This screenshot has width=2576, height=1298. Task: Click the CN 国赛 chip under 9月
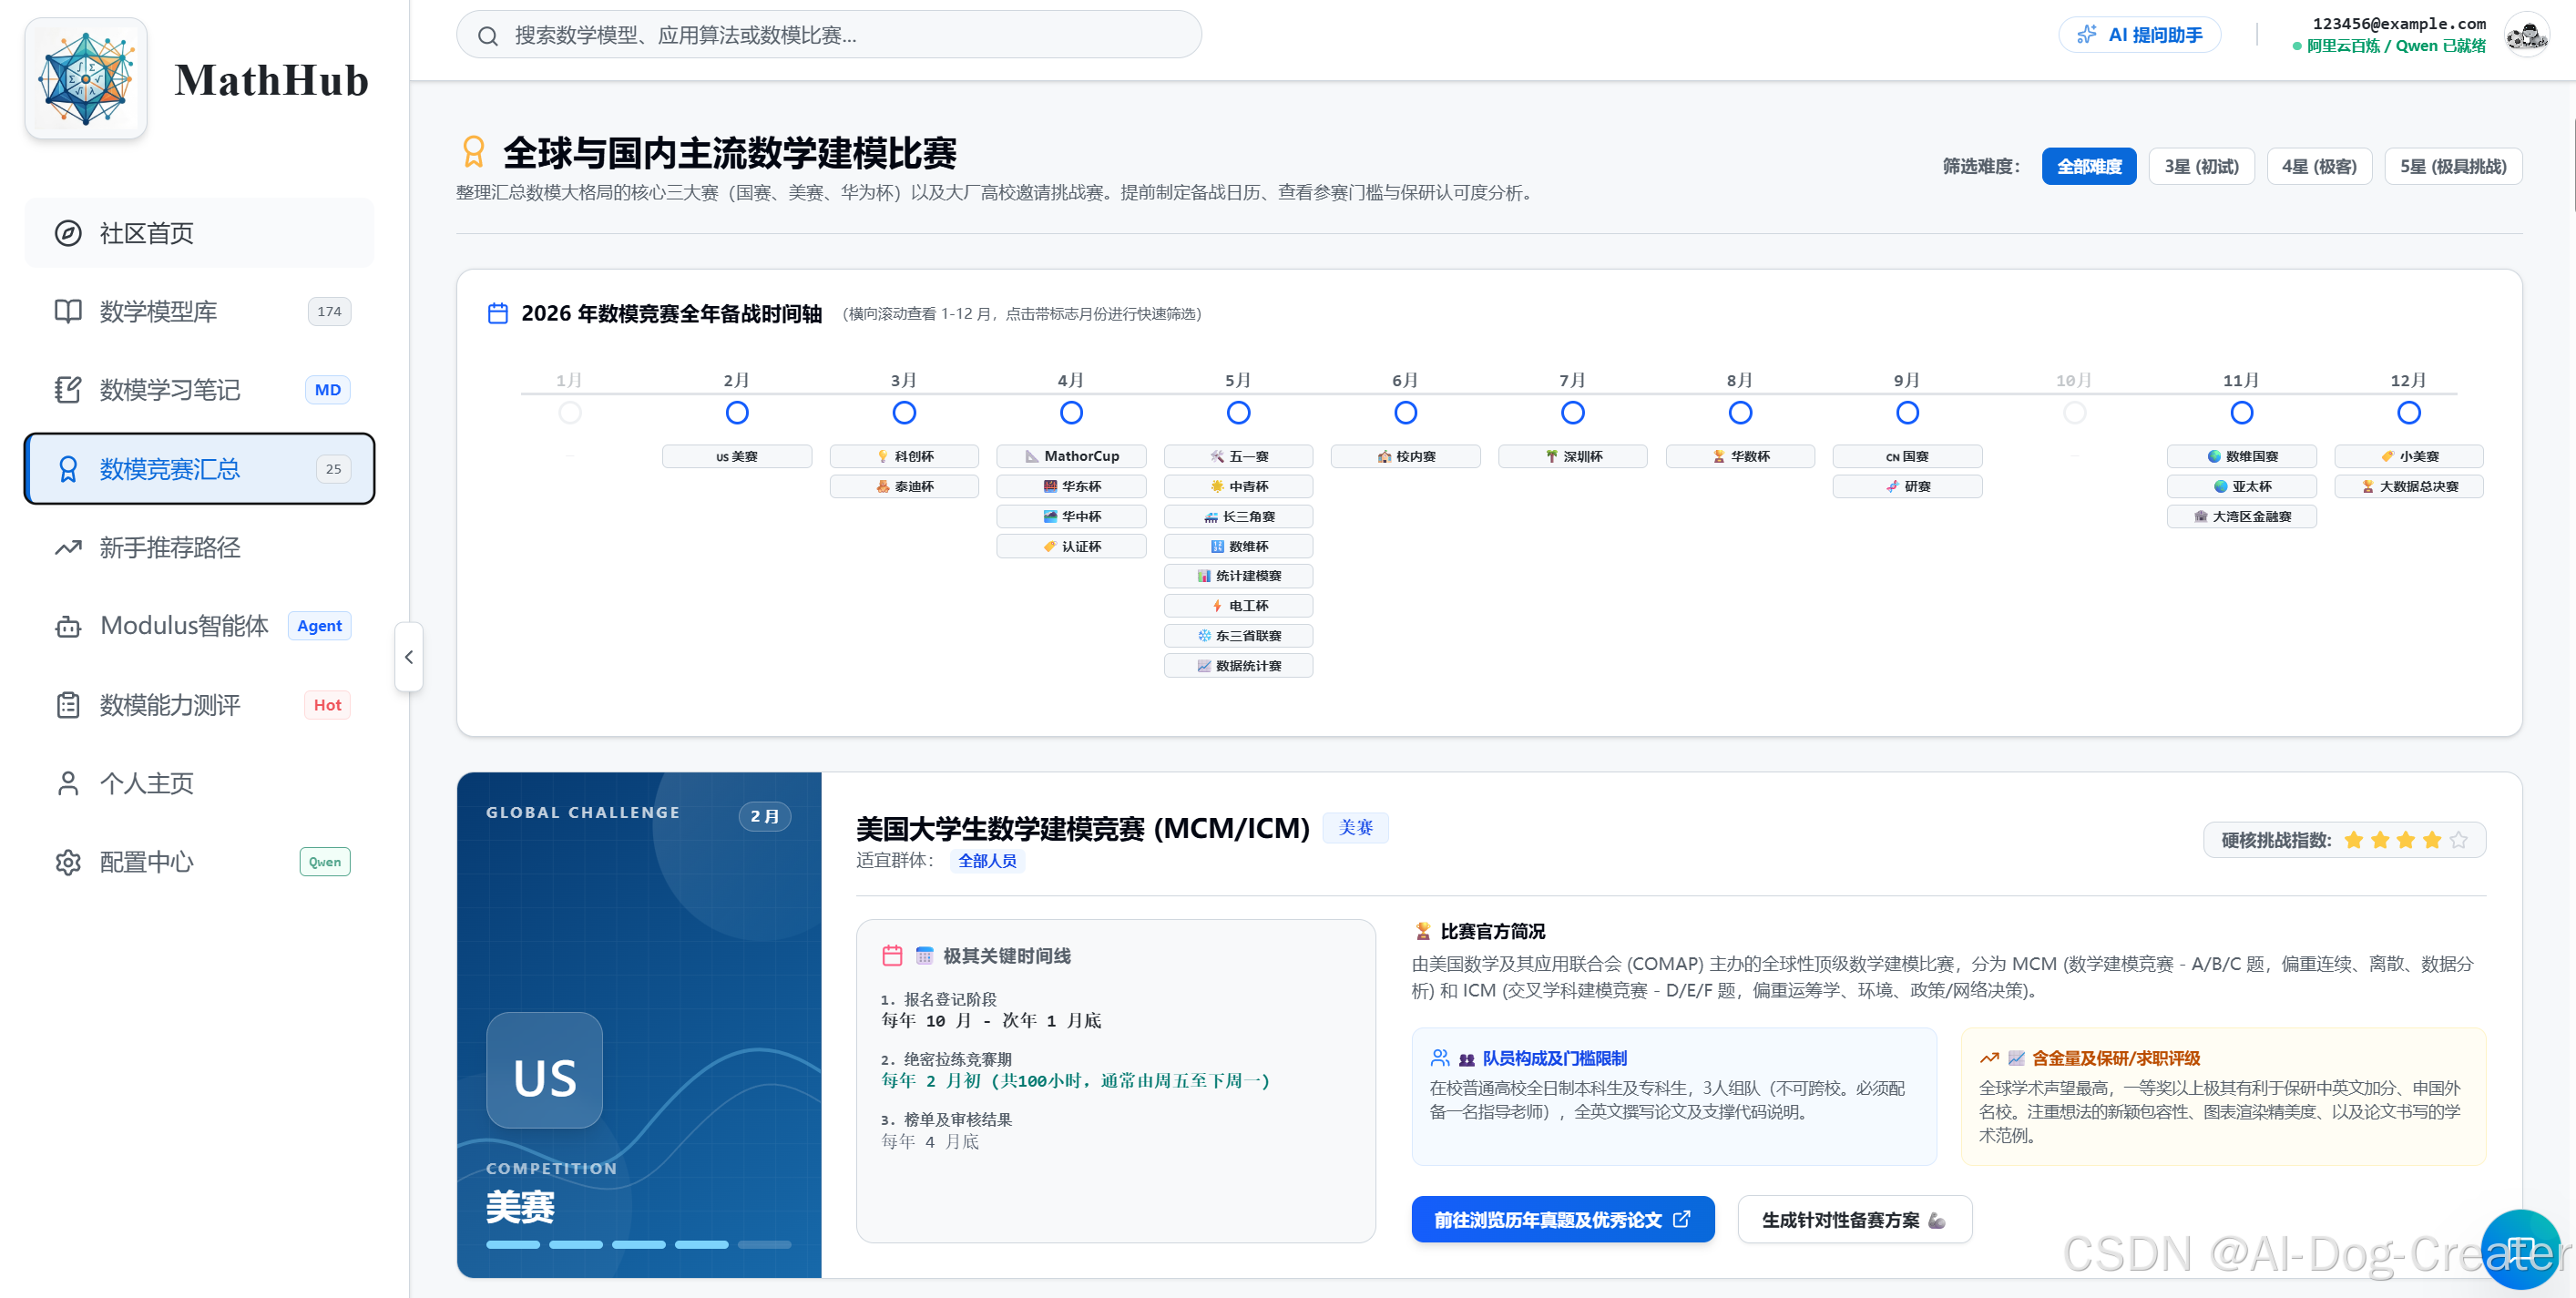click(x=1908, y=456)
